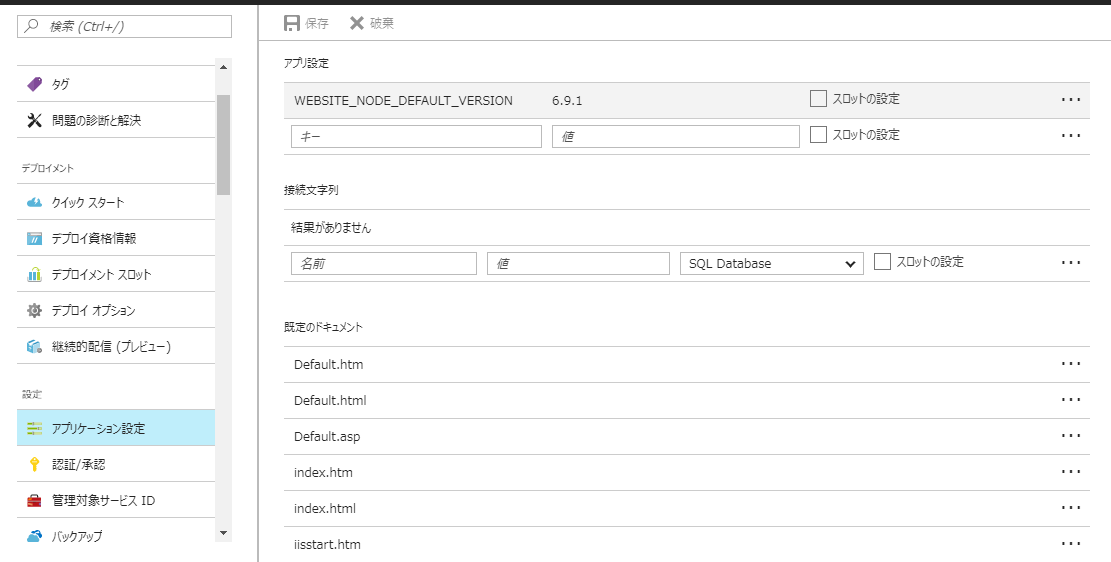Open デプロイ オプション
1111x562 pixels.
(116, 310)
